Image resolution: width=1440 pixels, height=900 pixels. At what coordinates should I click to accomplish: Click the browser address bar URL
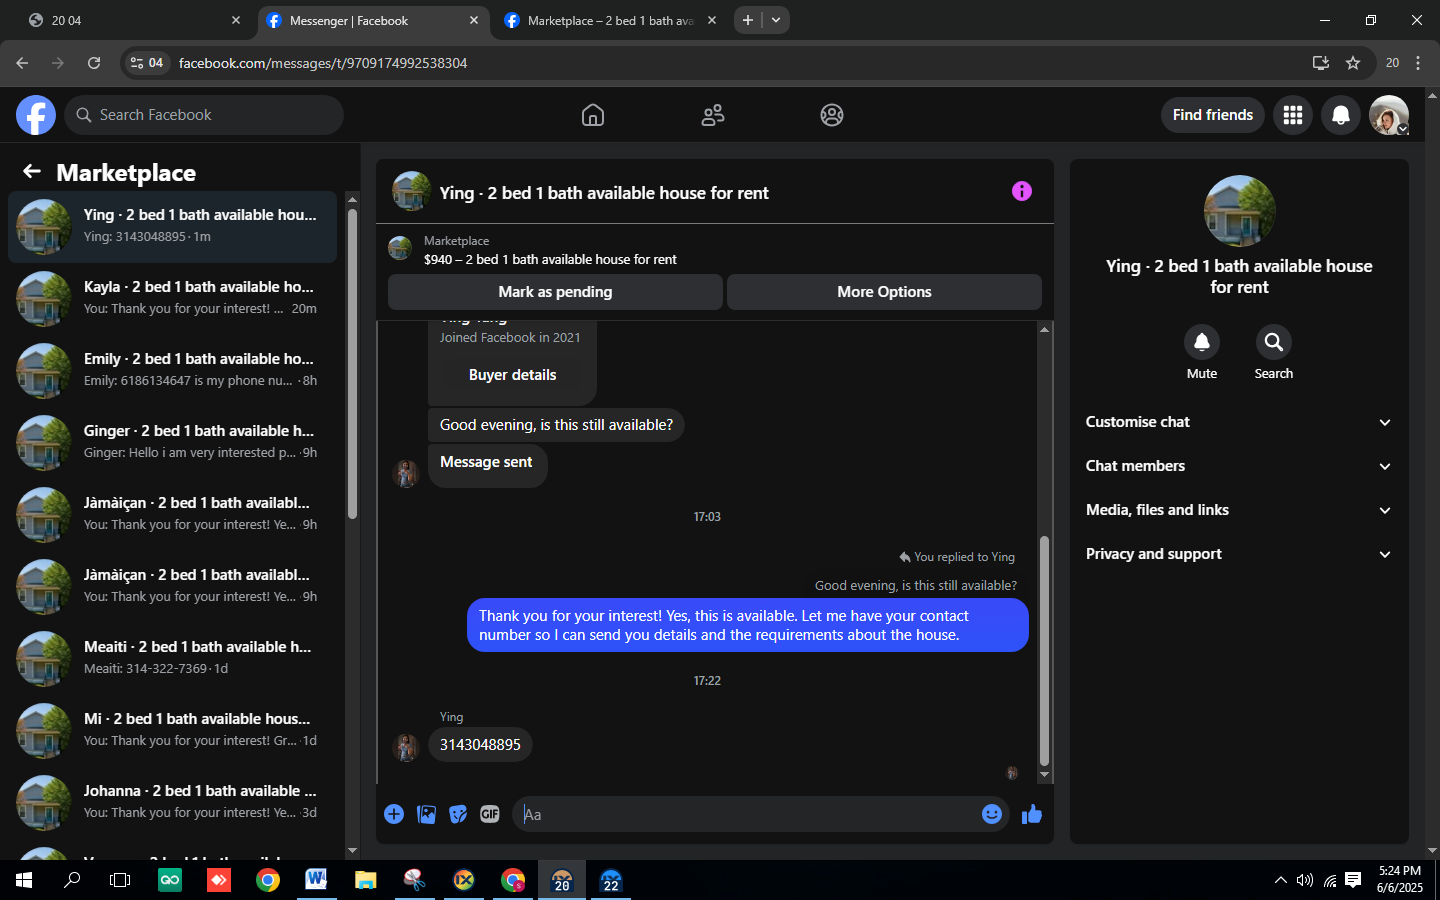[323, 63]
